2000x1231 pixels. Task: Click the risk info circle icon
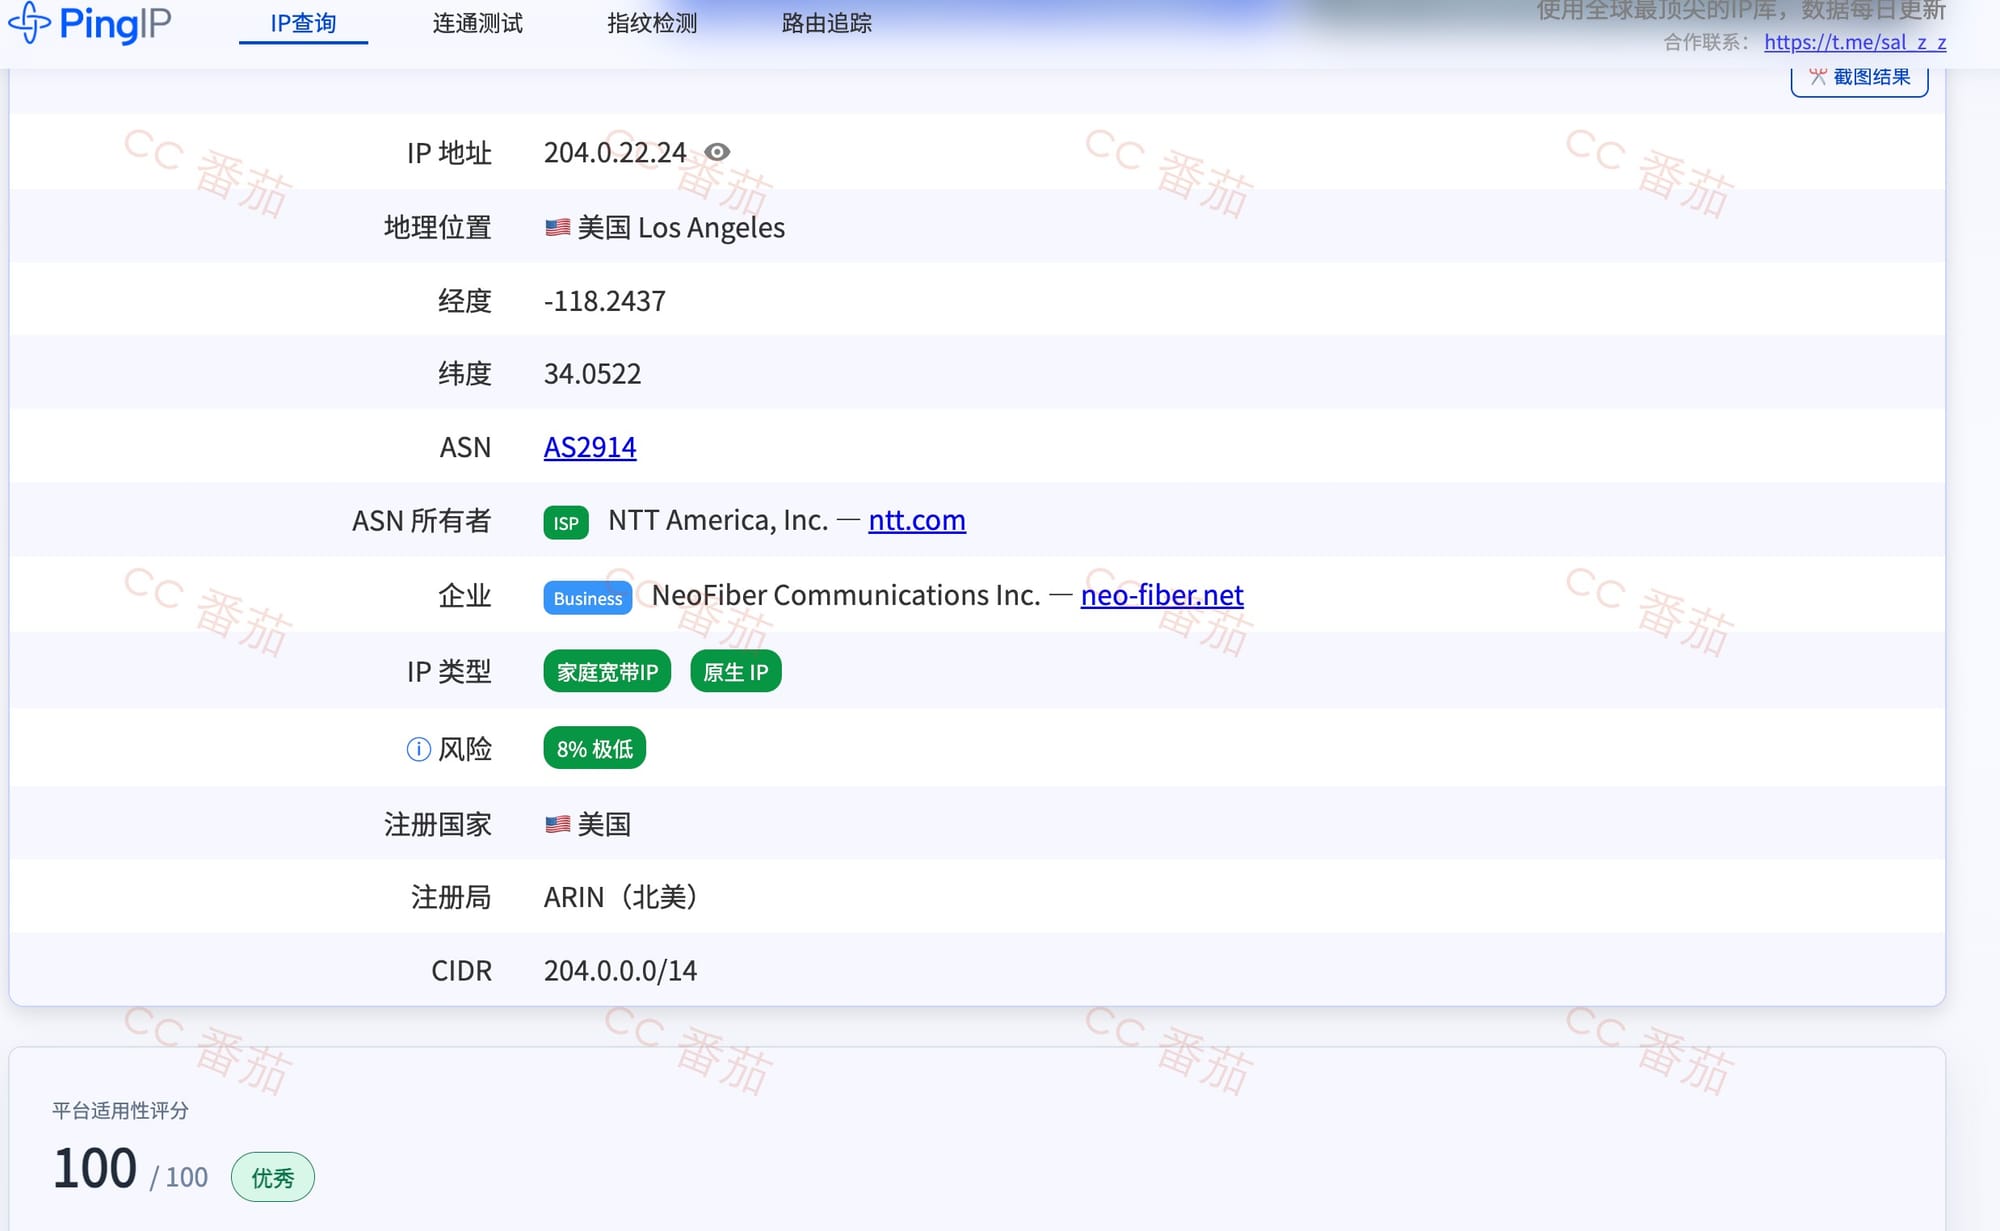418,749
